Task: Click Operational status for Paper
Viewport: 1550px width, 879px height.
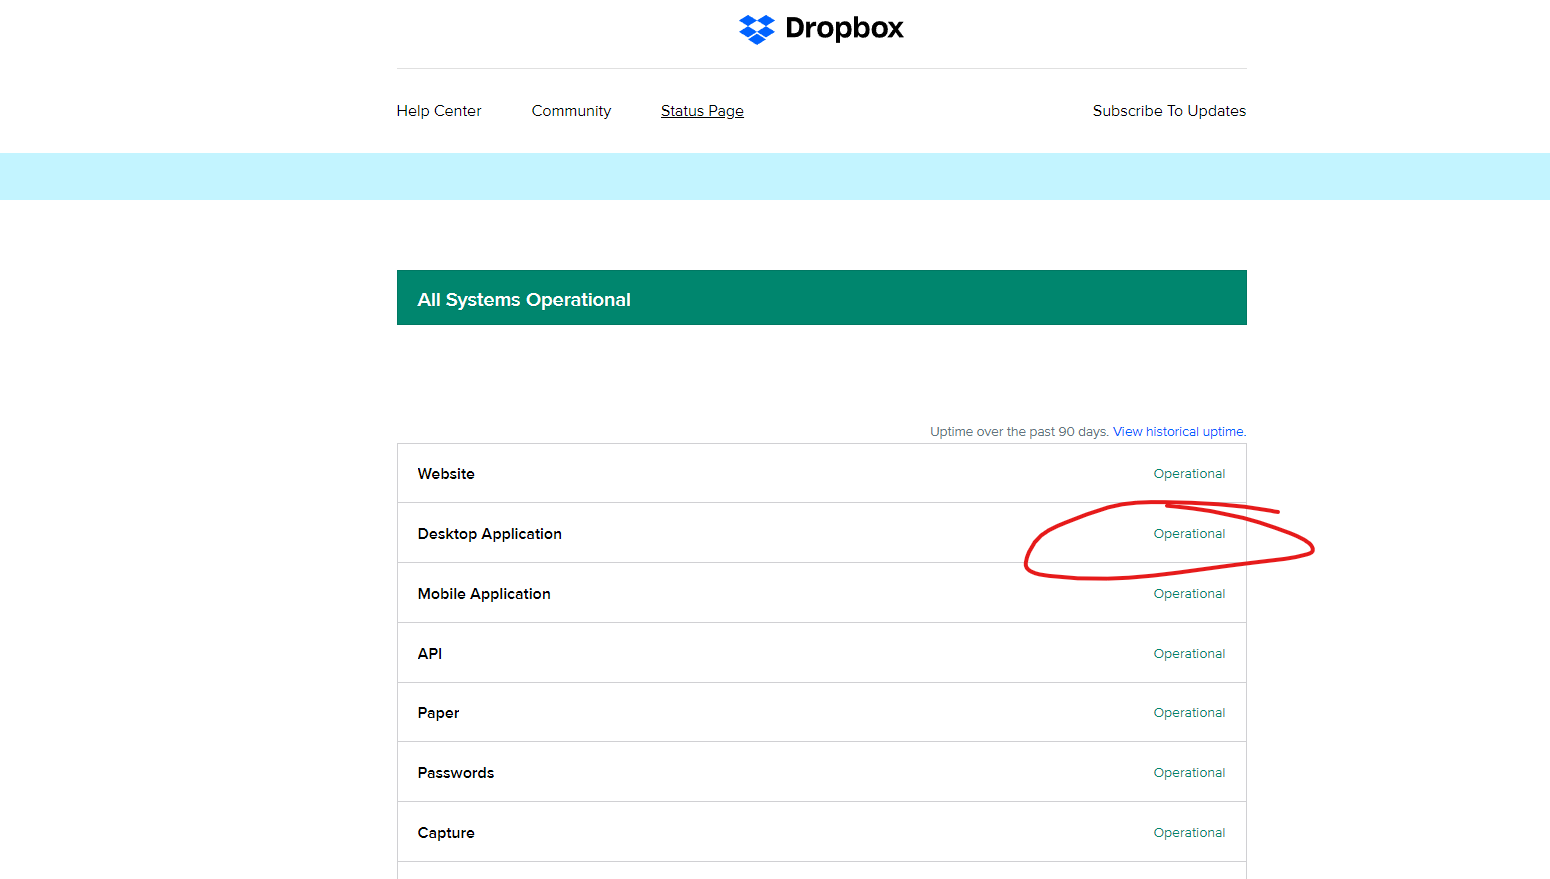Action: [x=1189, y=713]
